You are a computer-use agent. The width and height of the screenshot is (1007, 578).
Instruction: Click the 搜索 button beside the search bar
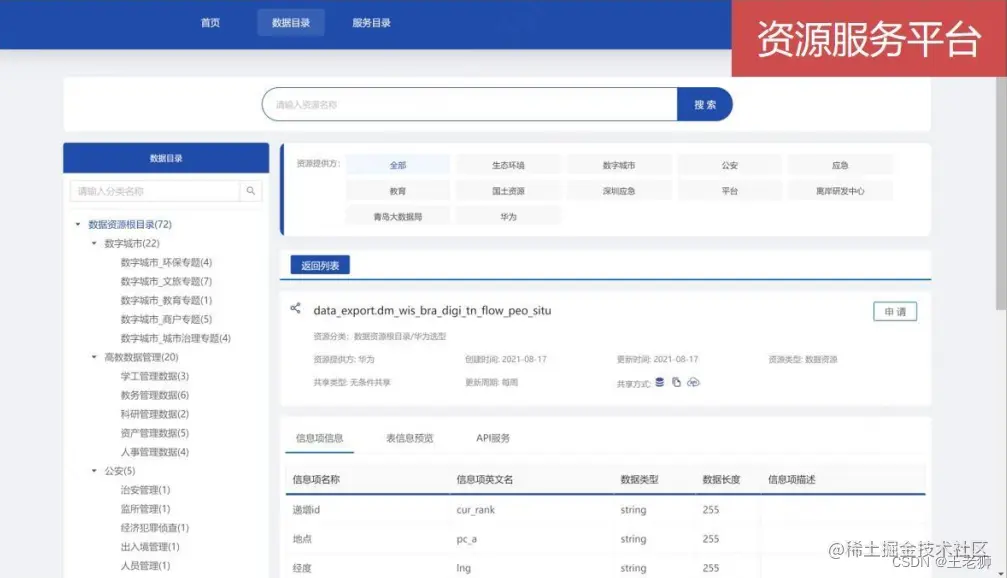[x=705, y=103]
